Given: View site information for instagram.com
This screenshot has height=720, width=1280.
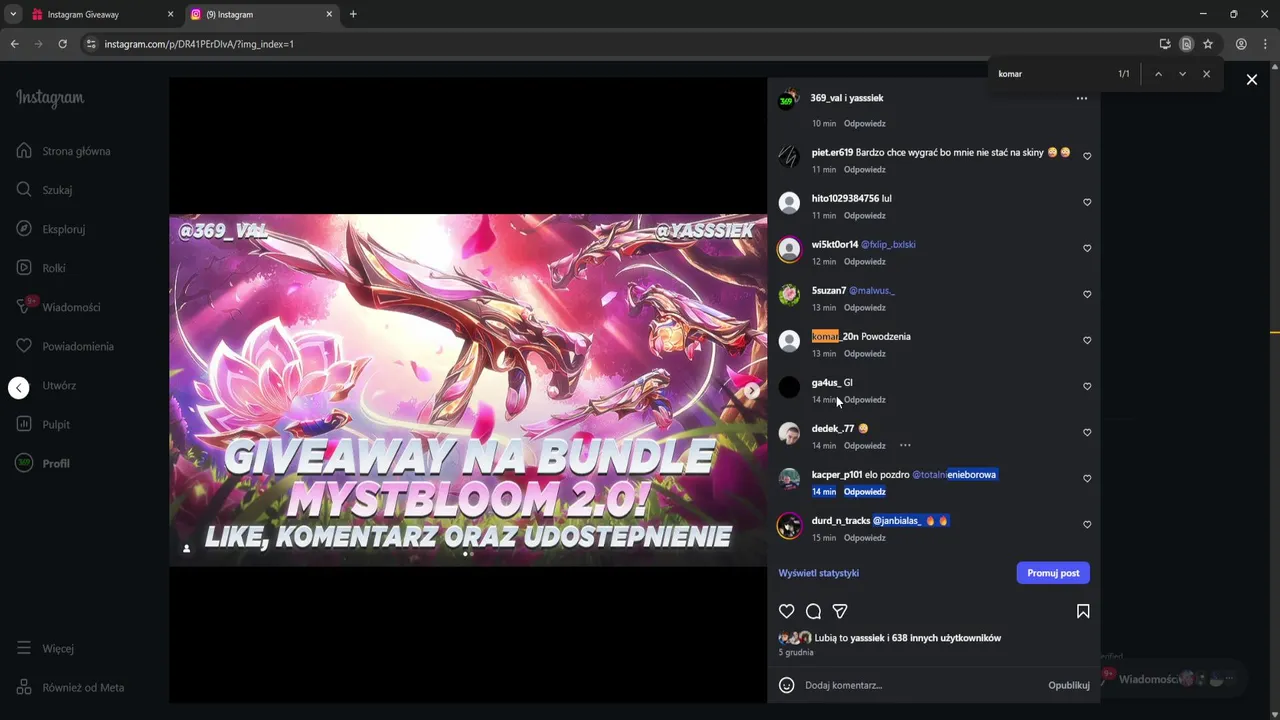Looking at the screenshot, I should coord(91,44).
